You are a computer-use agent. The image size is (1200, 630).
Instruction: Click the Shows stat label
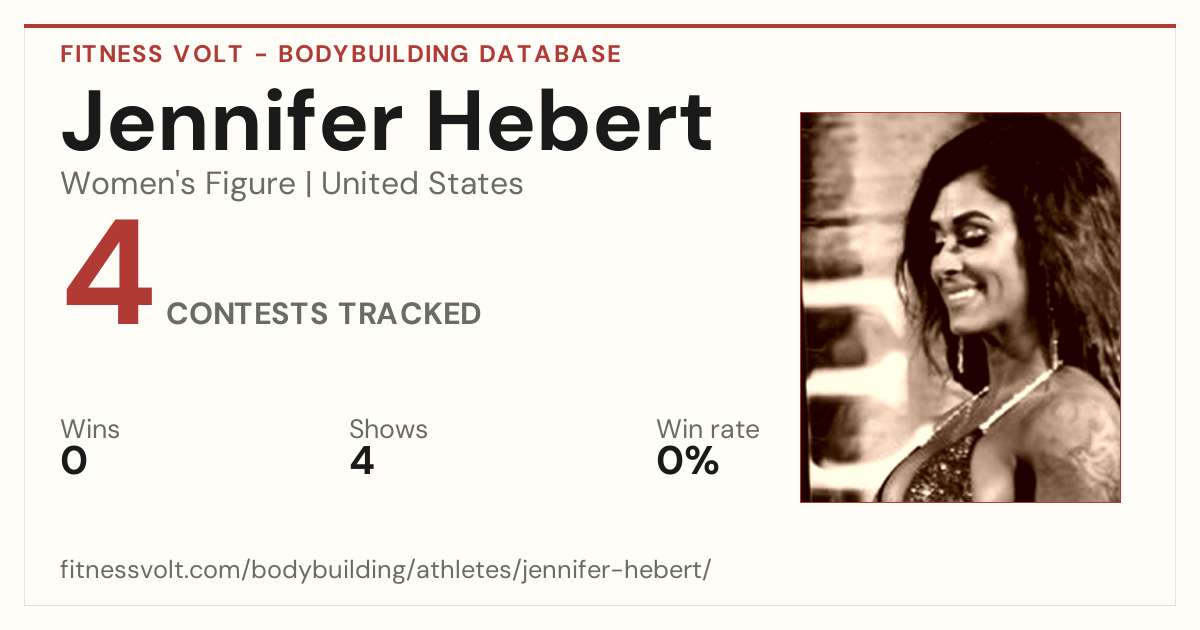click(x=388, y=430)
